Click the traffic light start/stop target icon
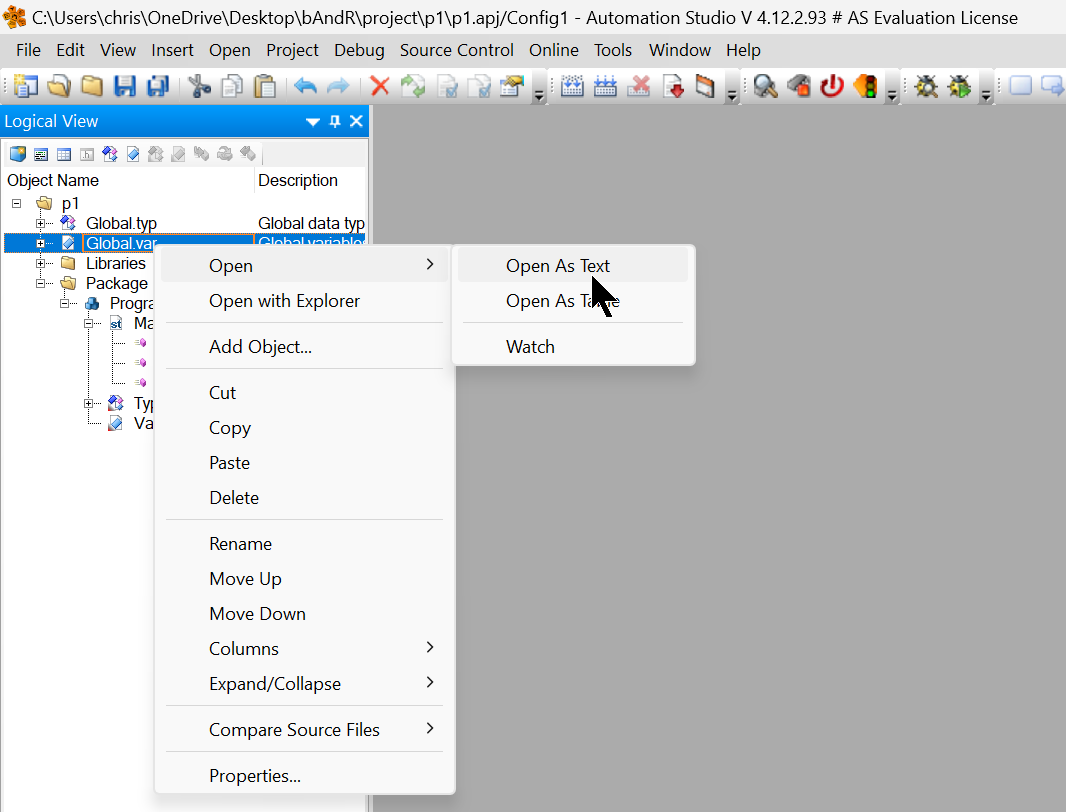The height and width of the screenshot is (812, 1066). tap(865, 86)
